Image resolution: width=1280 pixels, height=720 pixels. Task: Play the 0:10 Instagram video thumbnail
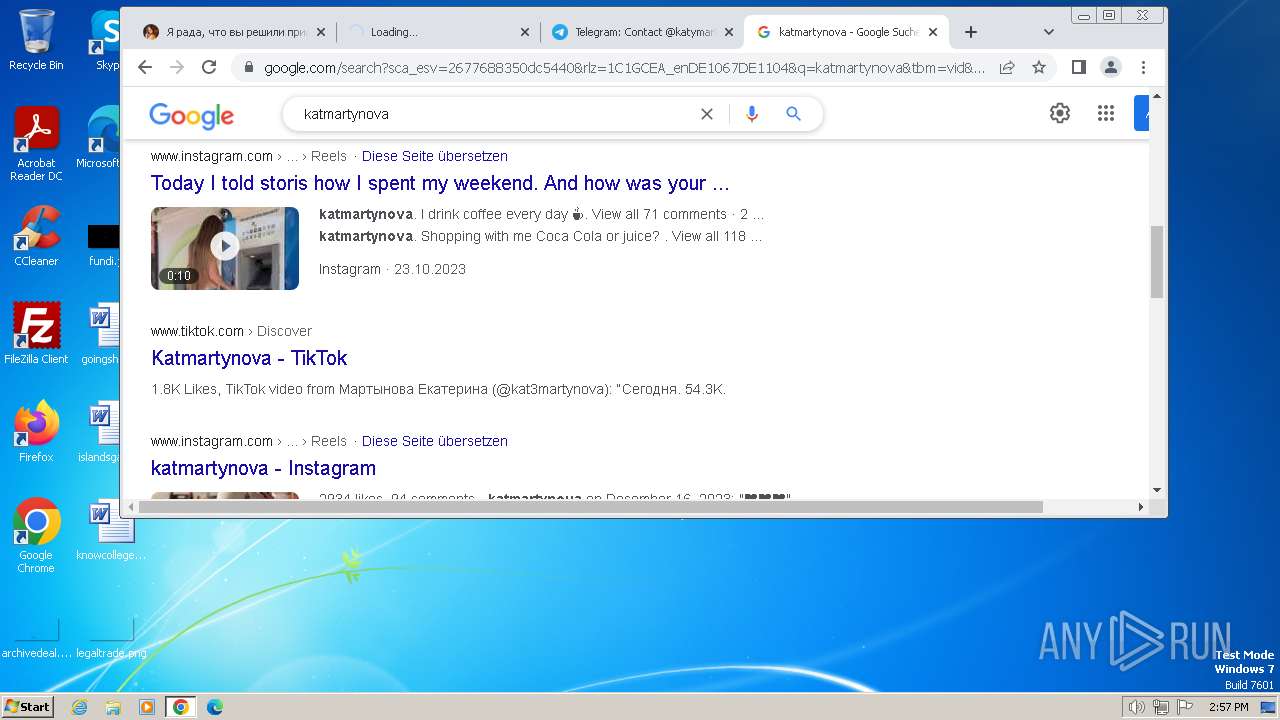click(225, 248)
